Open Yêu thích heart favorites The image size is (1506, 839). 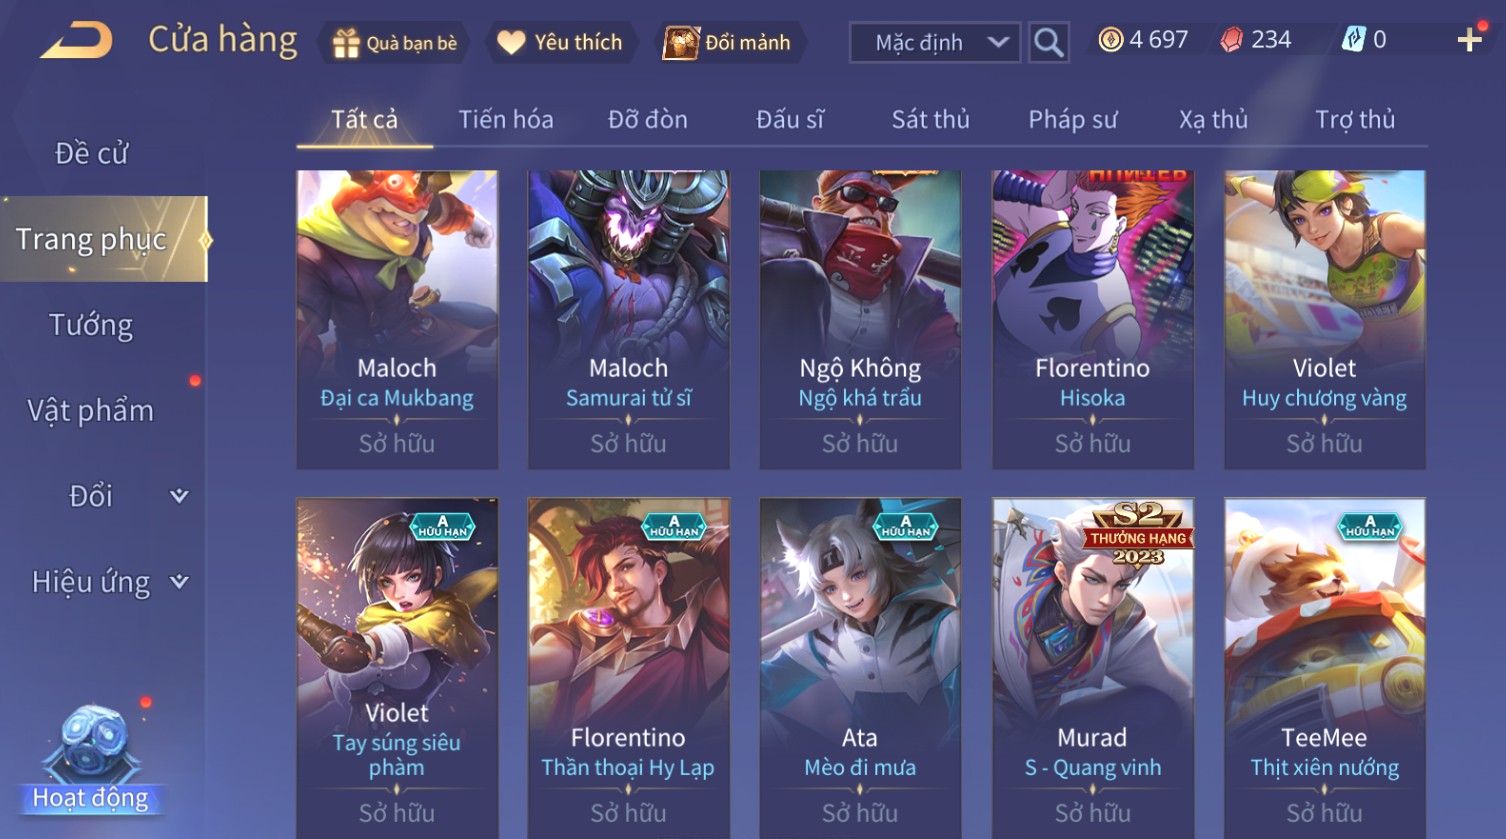click(x=511, y=43)
